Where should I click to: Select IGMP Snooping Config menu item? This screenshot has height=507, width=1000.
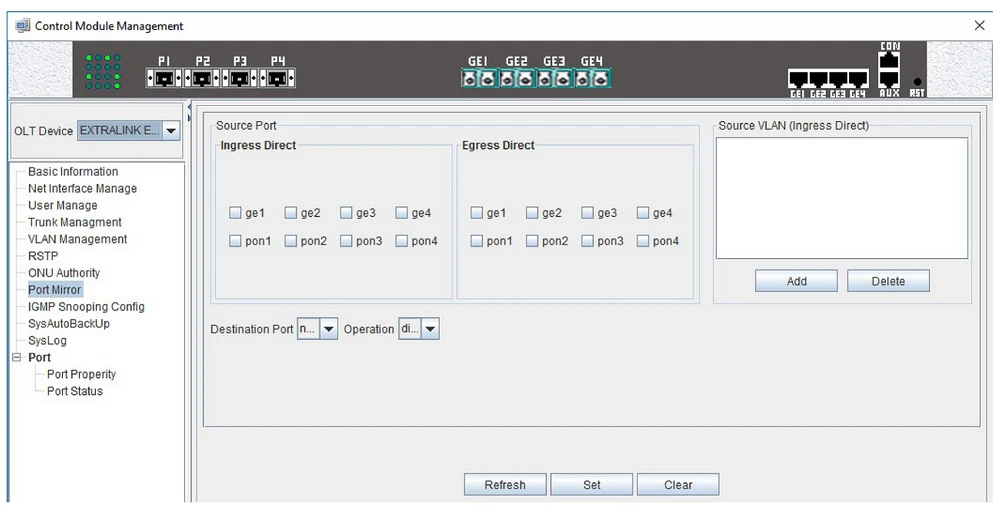click(x=86, y=307)
